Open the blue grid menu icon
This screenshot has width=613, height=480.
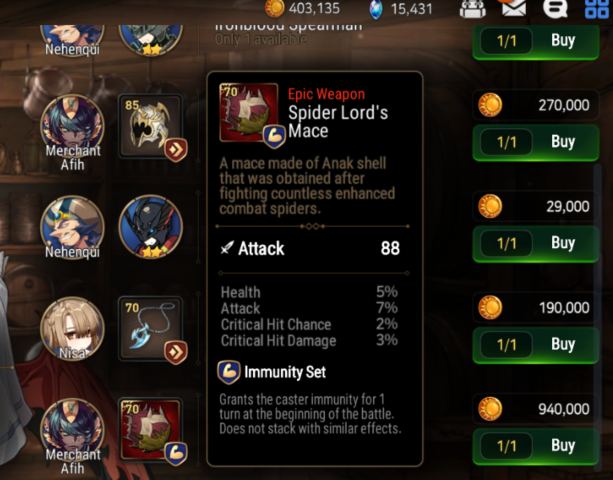tap(597, 9)
